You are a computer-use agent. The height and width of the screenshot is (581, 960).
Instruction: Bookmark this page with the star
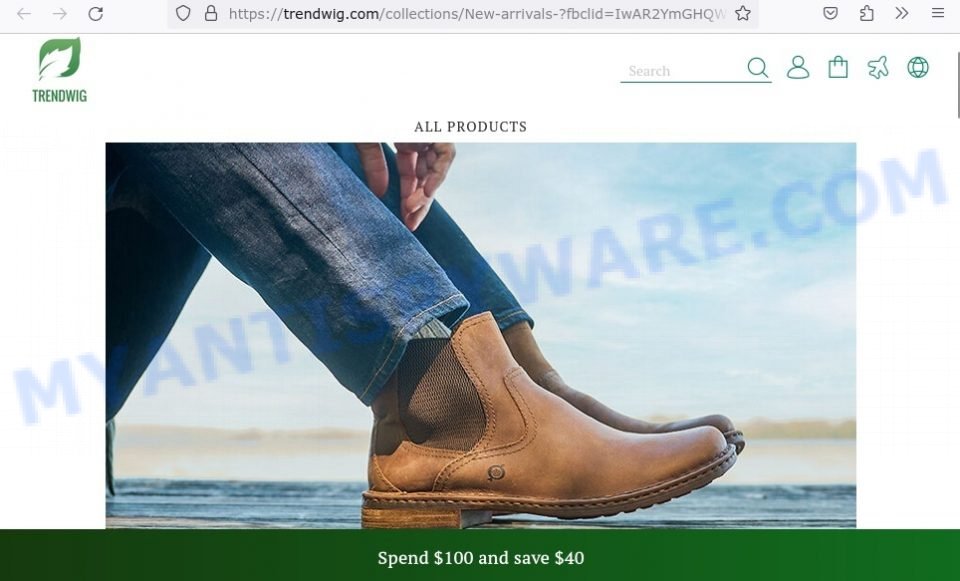point(743,13)
